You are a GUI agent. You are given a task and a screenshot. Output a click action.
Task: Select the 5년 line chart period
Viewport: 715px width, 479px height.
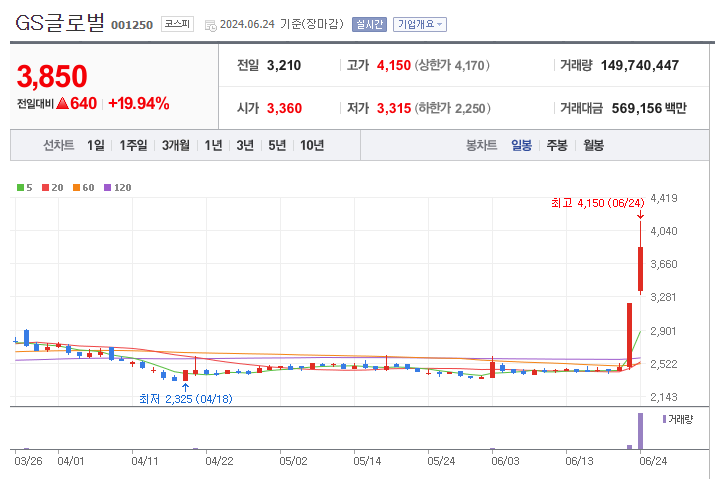[277, 145]
